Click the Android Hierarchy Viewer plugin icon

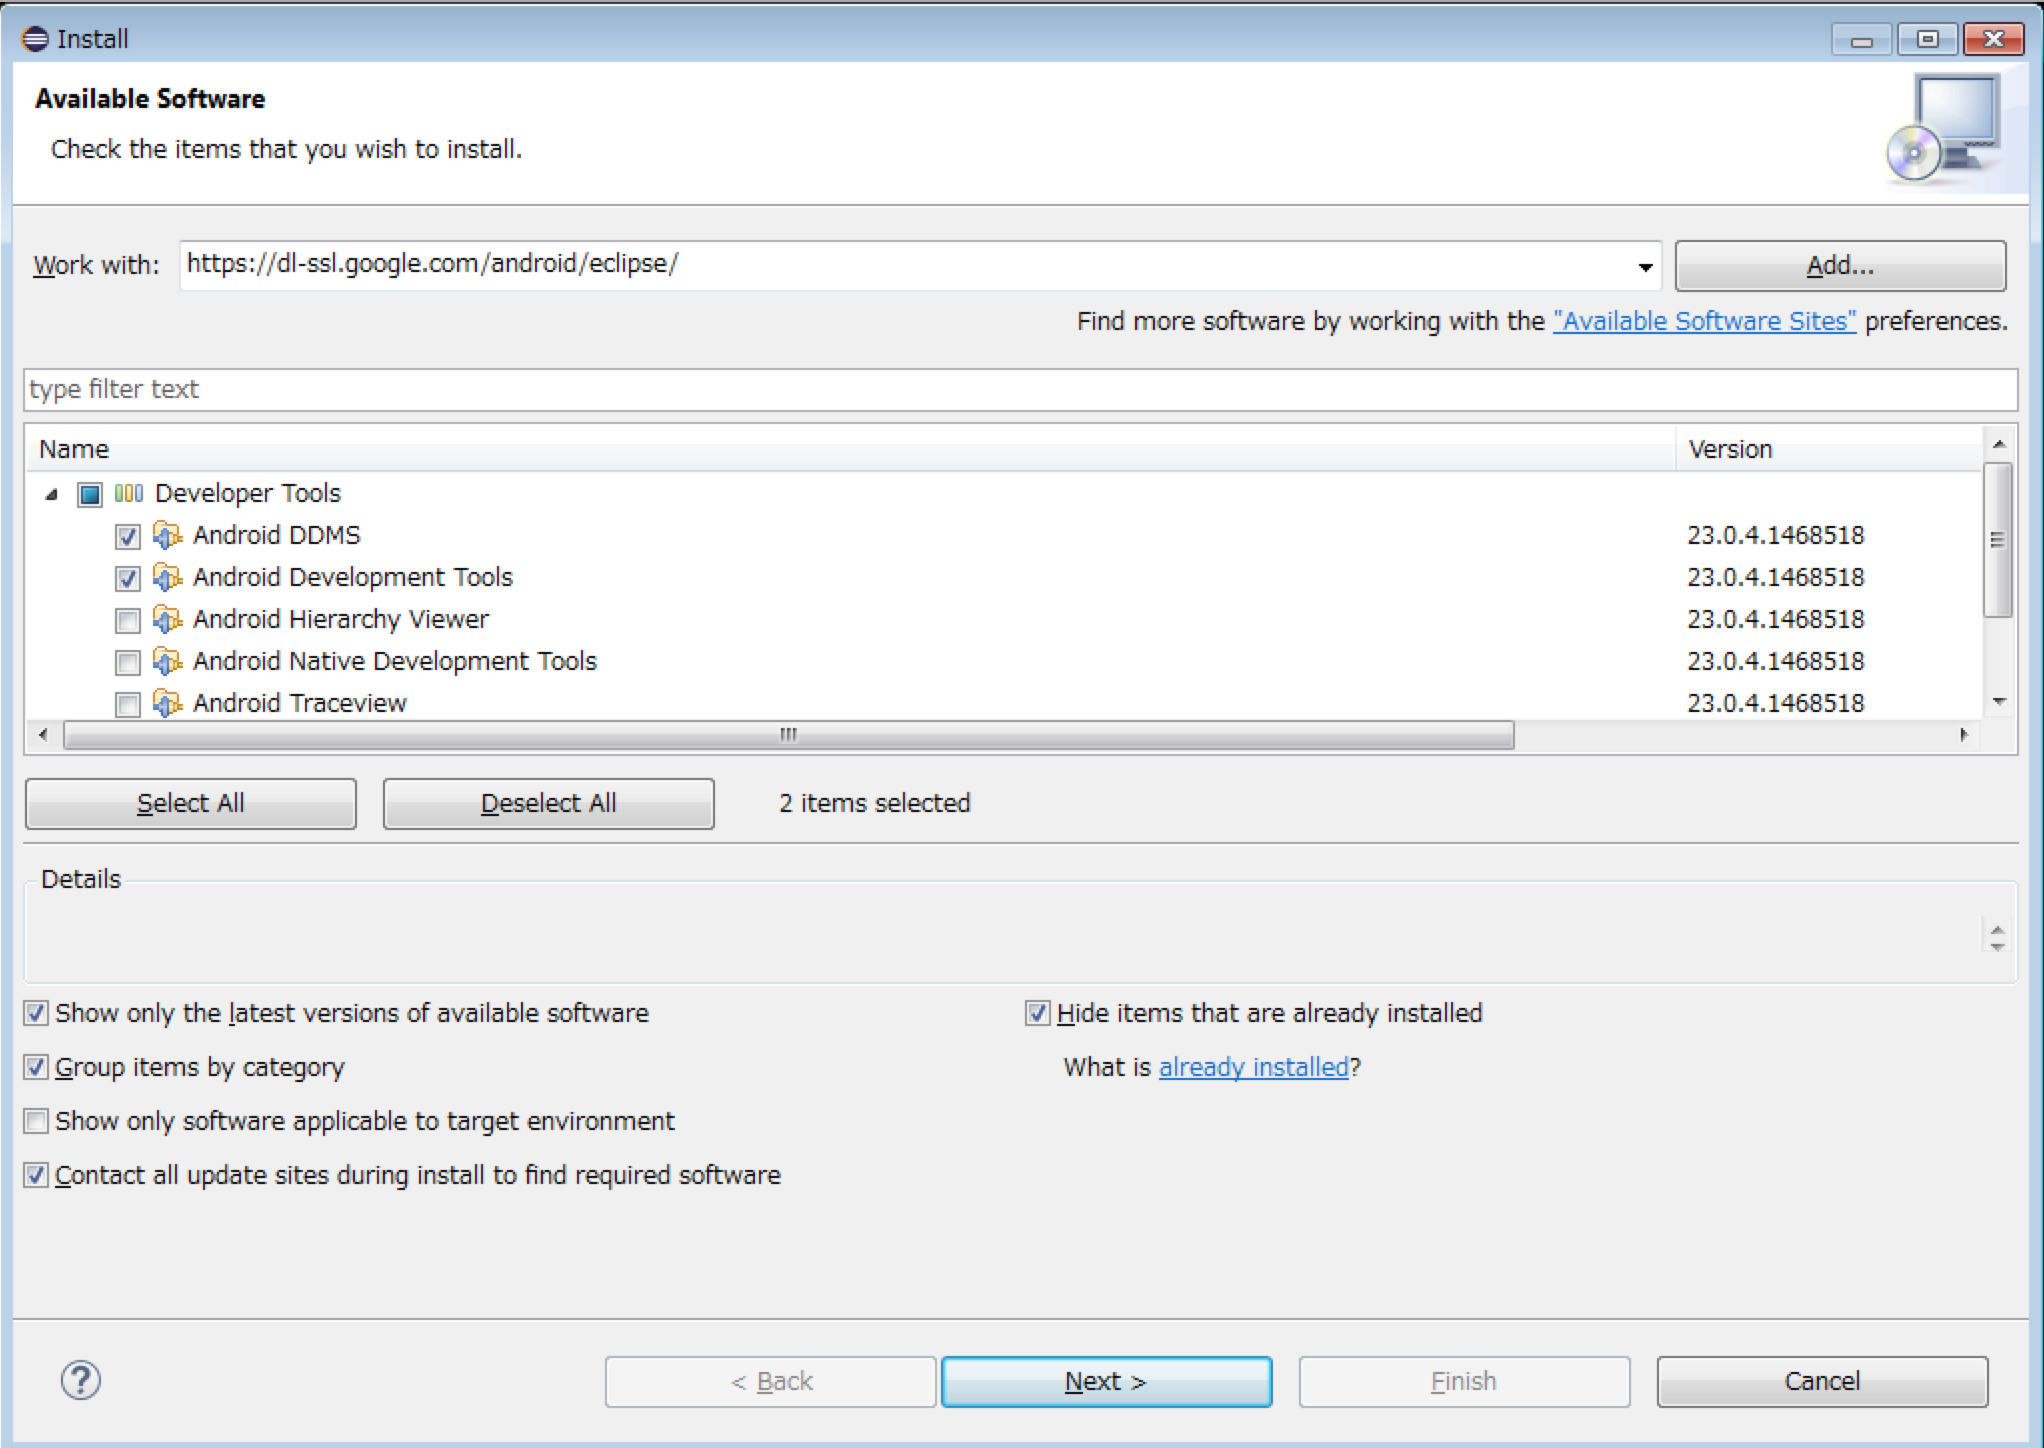pos(167,619)
